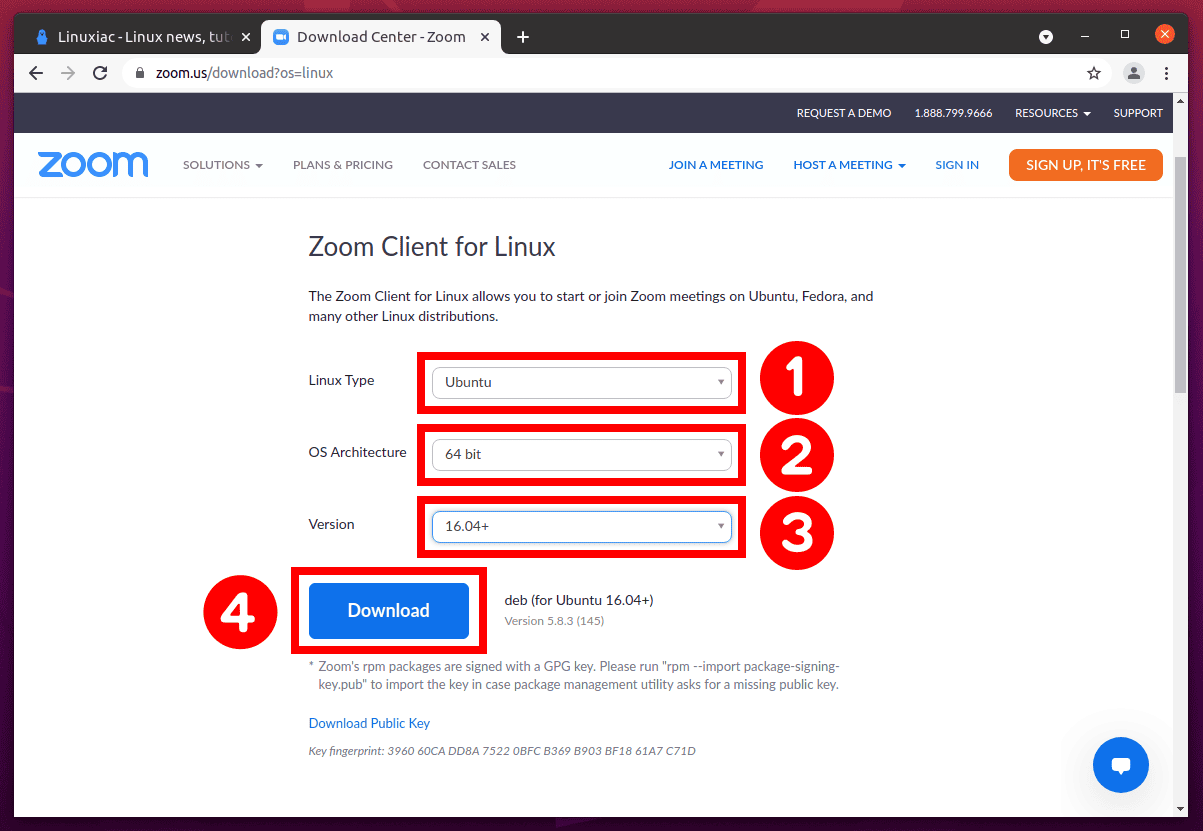Viewport: 1203px width, 831px height.
Task: Click the Download Public Key link
Action: pos(369,723)
